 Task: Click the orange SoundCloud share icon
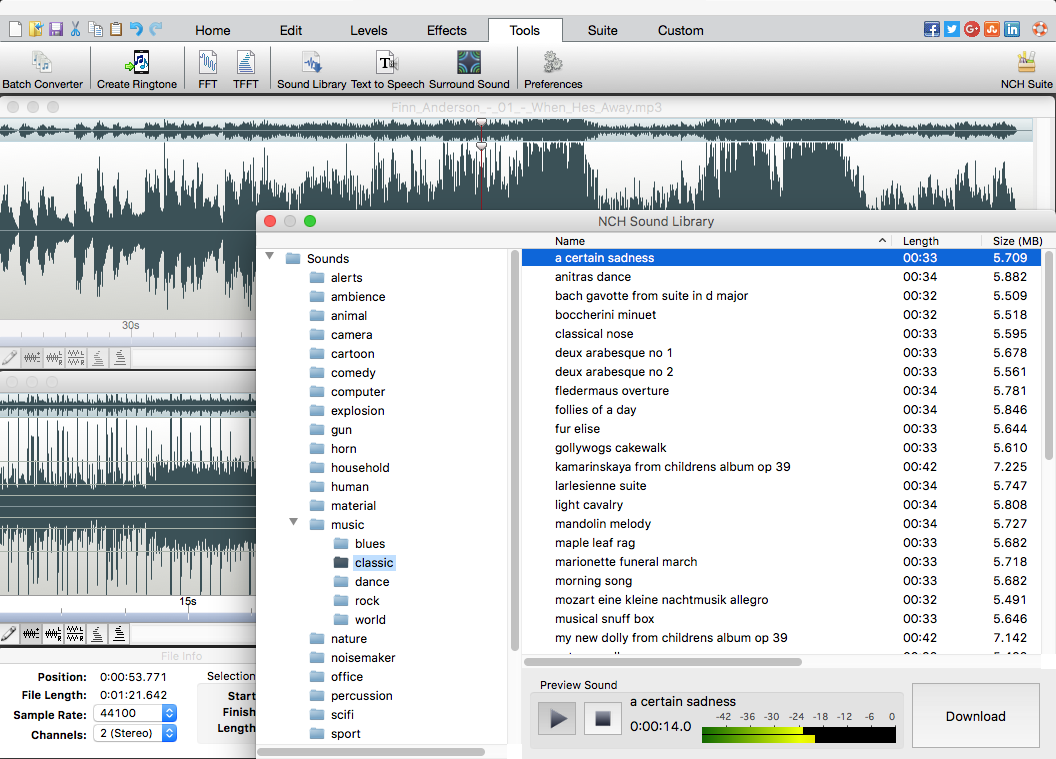(992, 29)
